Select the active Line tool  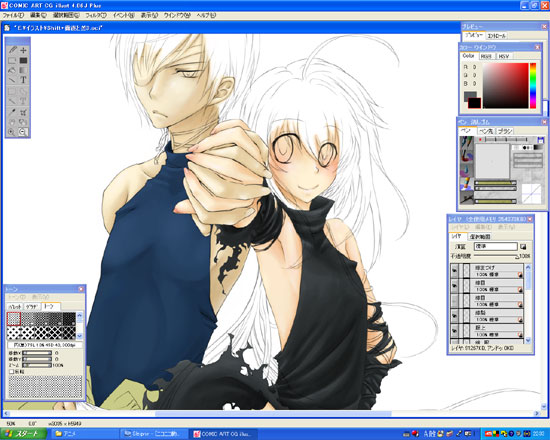(x=12, y=80)
